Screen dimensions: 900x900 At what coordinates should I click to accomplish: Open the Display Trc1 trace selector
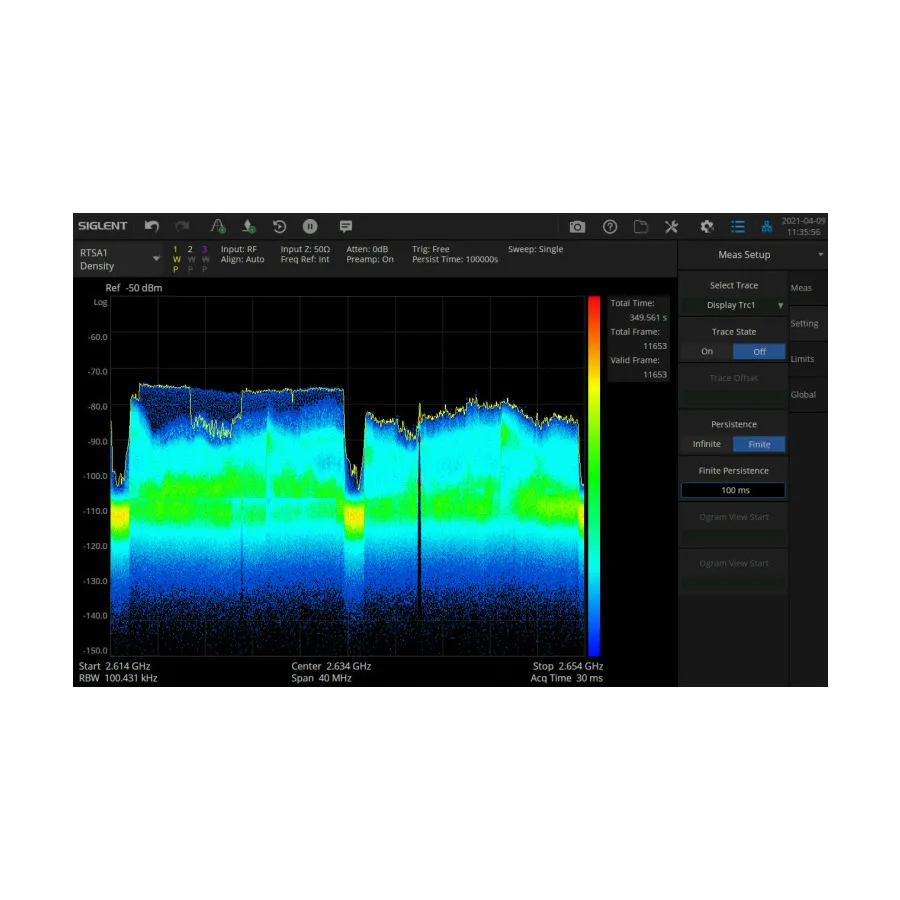[x=733, y=305]
